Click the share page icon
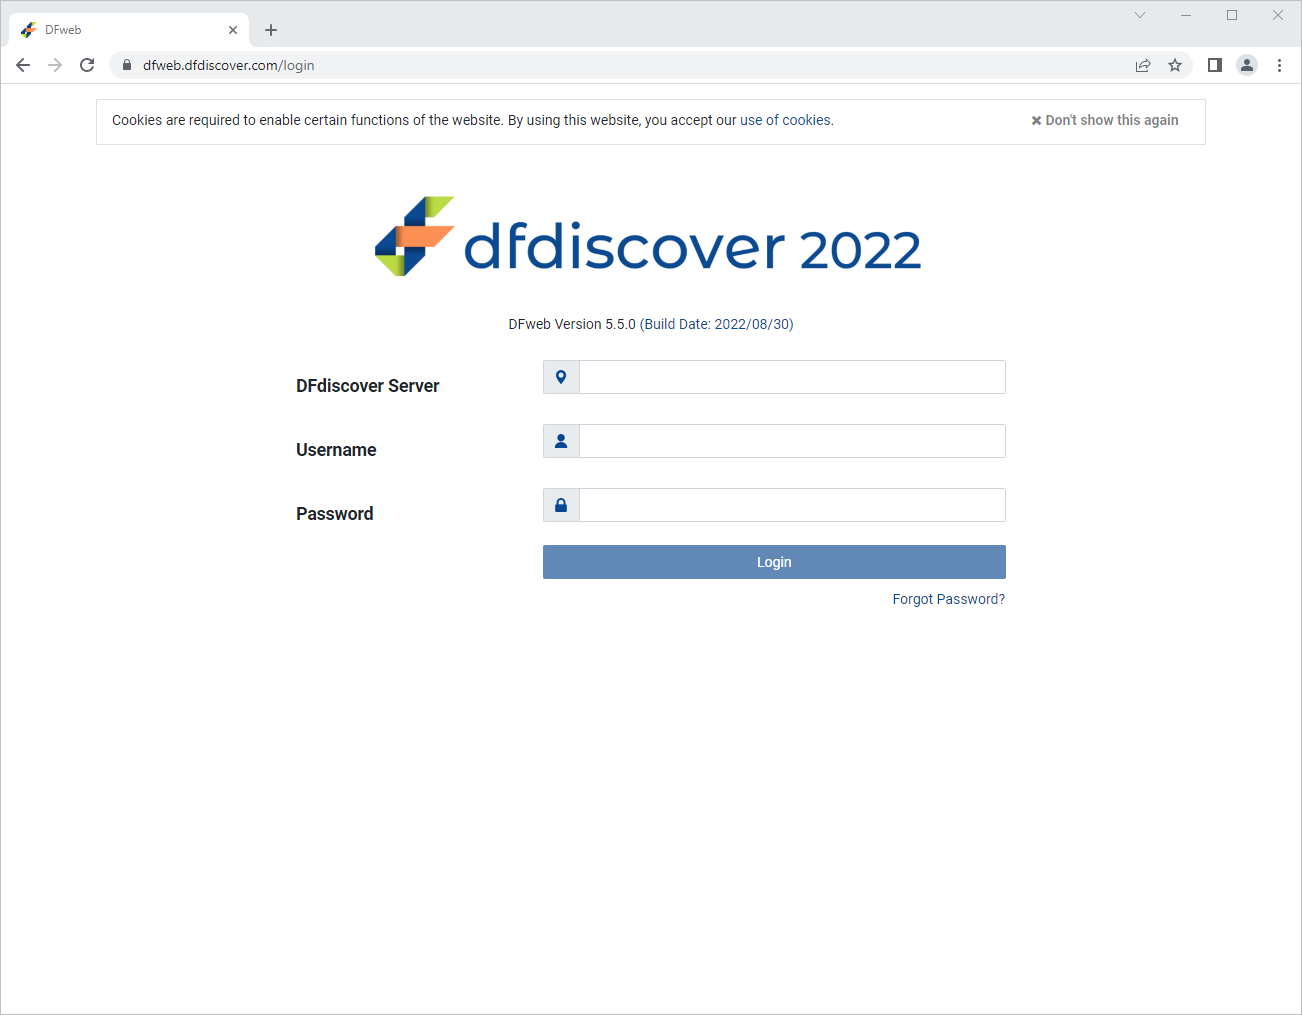1302x1015 pixels. point(1143,65)
